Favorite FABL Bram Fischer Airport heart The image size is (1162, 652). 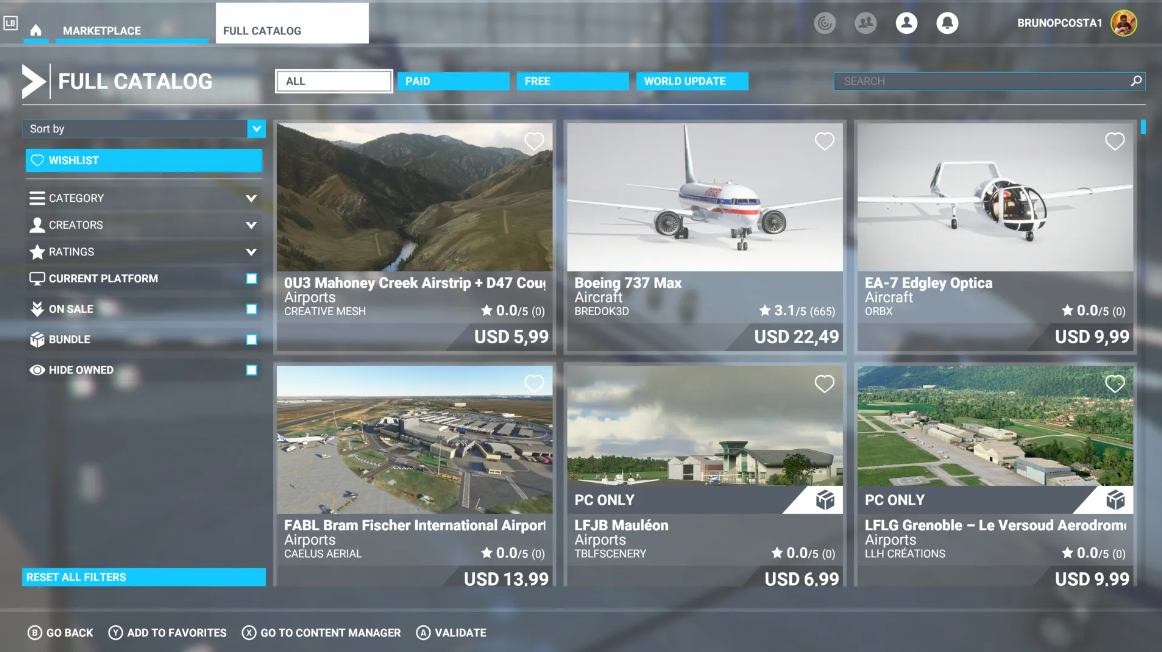coord(534,383)
